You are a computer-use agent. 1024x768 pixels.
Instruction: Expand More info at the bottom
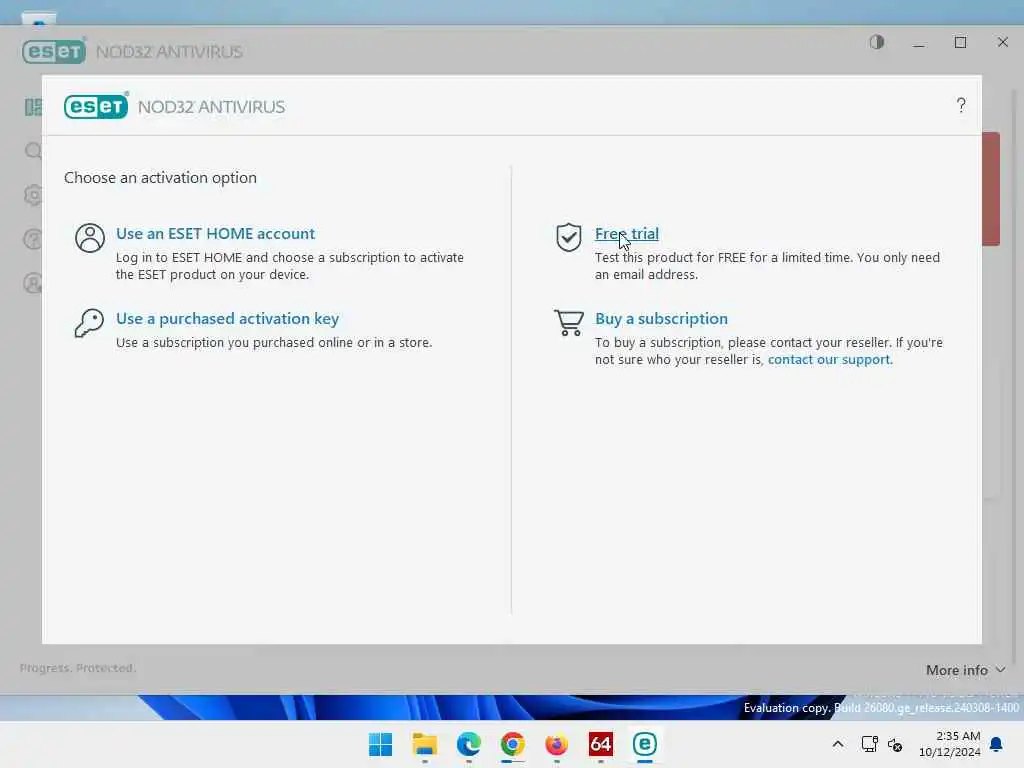point(965,671)
